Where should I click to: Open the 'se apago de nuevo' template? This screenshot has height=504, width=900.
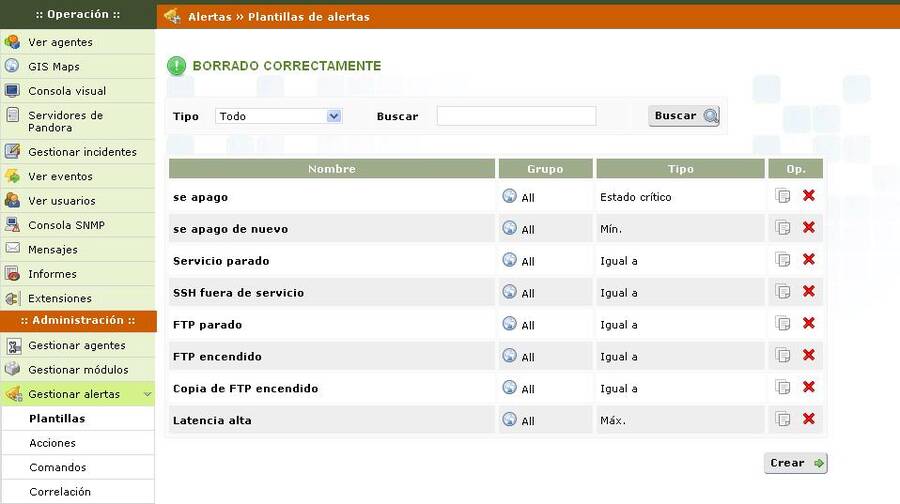230,229
